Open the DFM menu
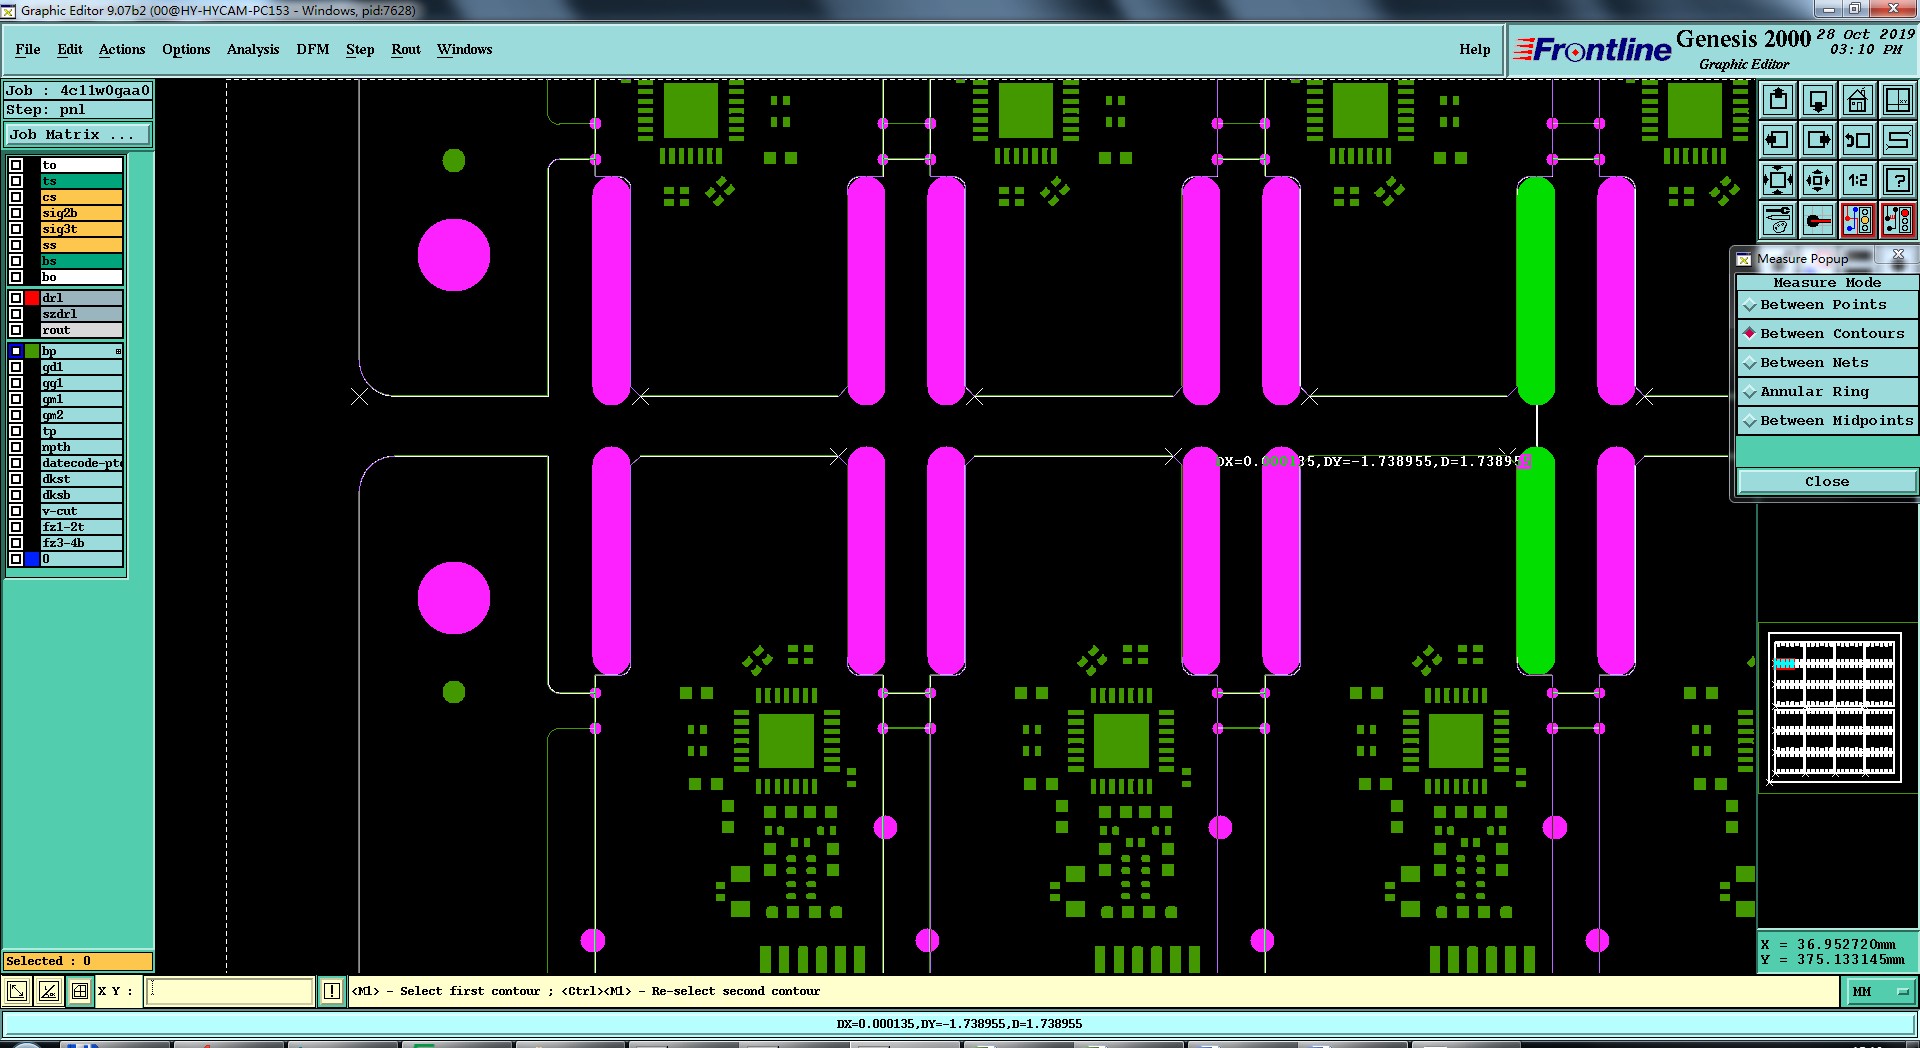Viewport: 1920px width, 1048px height. [x=313, y=49]
